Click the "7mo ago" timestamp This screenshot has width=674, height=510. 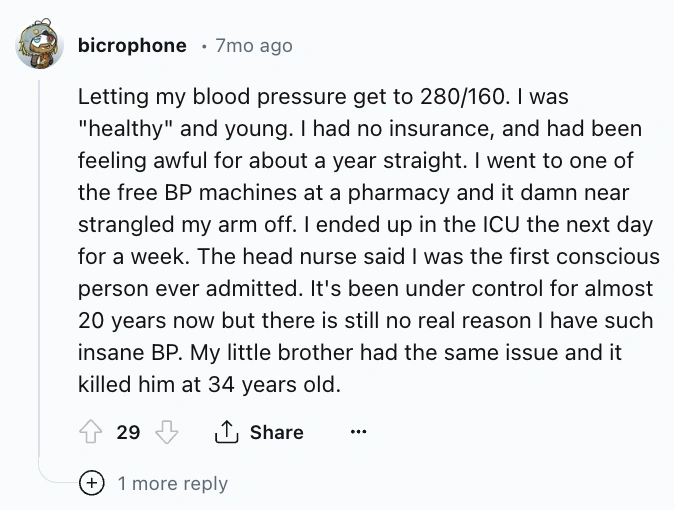pyautogui.click(x=254, y=45)
